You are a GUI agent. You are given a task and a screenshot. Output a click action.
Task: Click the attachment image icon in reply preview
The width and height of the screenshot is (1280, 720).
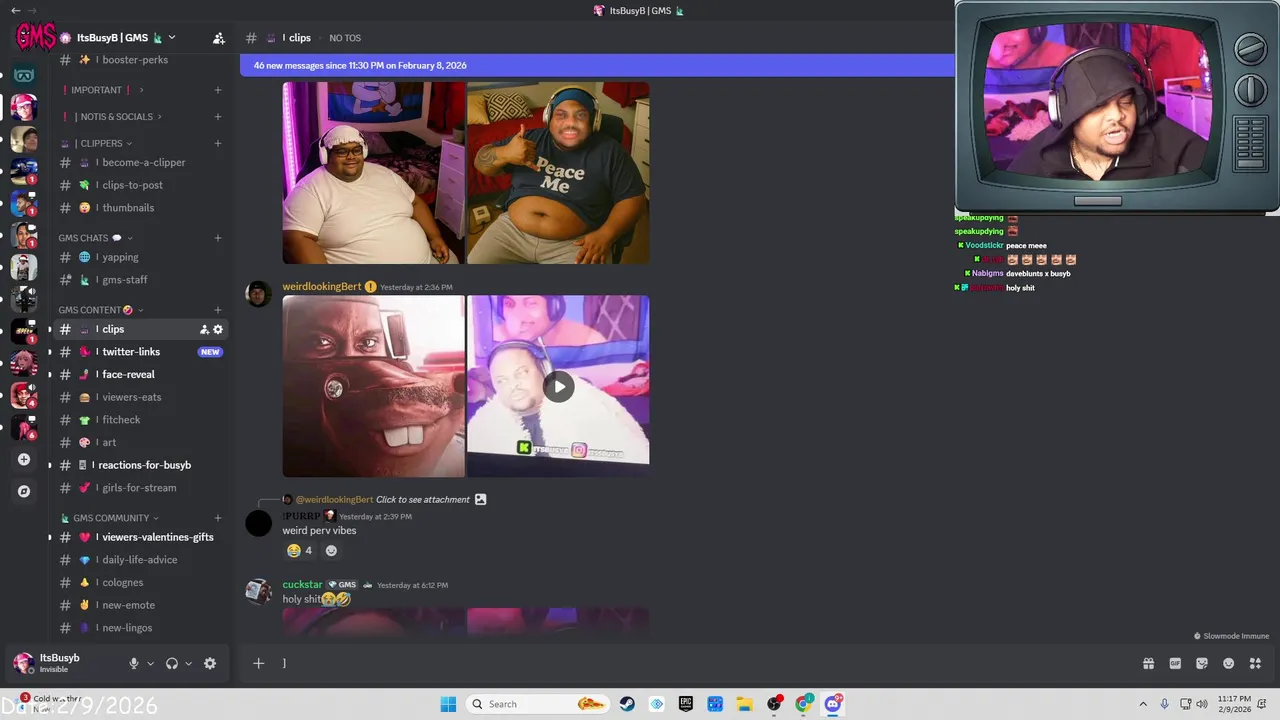tap(480, 499)
